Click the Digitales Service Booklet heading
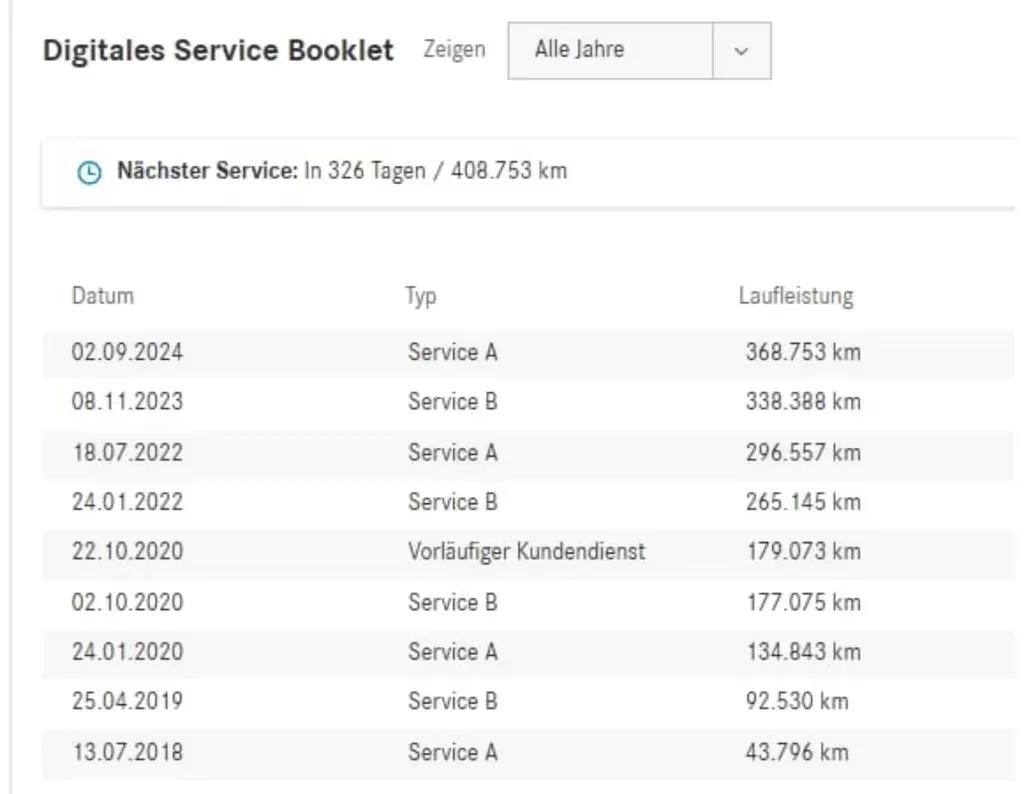 click(218, 51)
